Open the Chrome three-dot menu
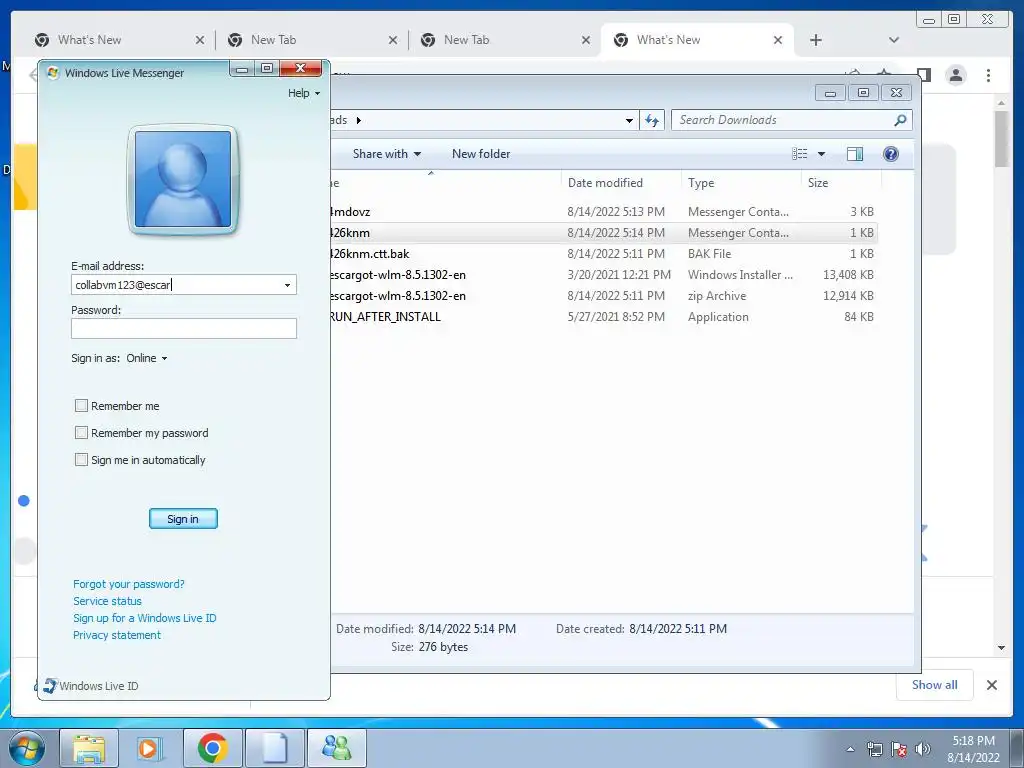Screen dimensions: 1024x768 pyautogui.click(x=988, y=75)
